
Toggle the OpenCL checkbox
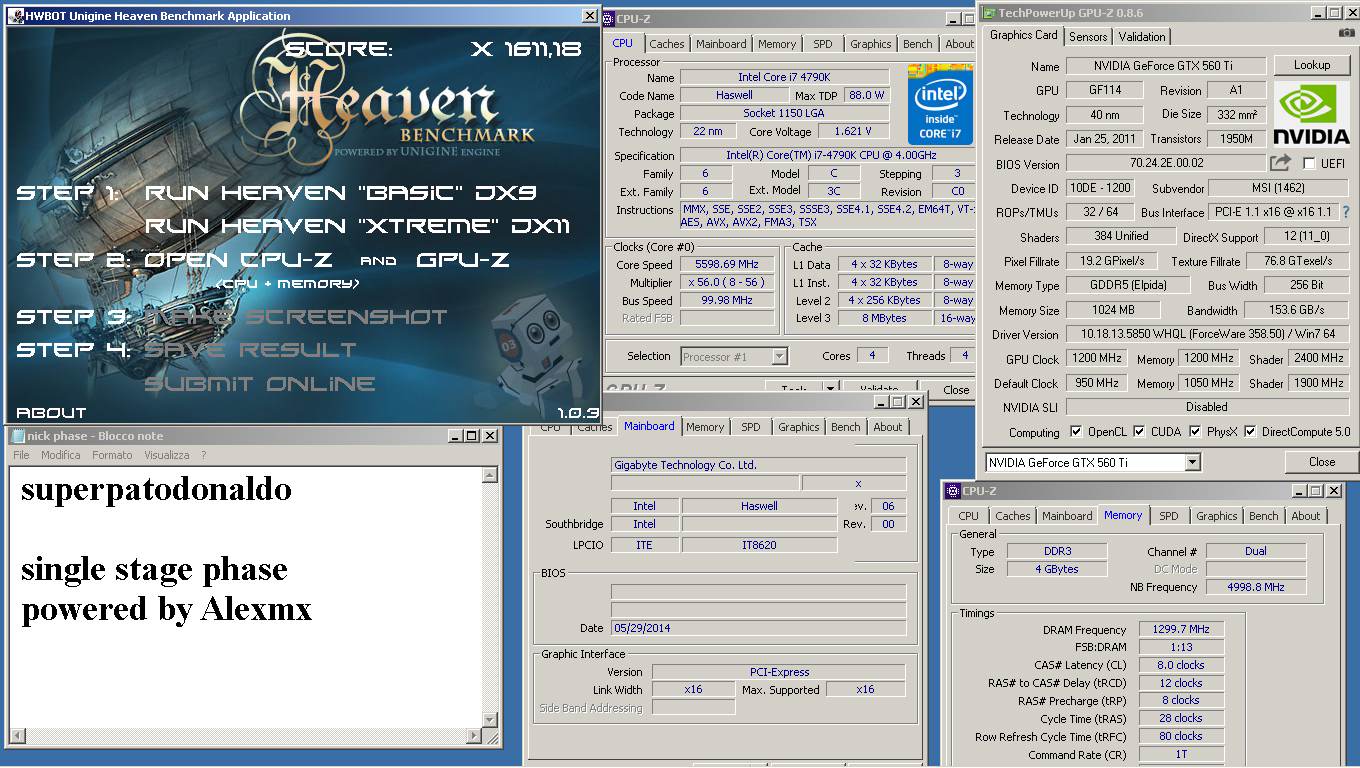[1076, 432]
